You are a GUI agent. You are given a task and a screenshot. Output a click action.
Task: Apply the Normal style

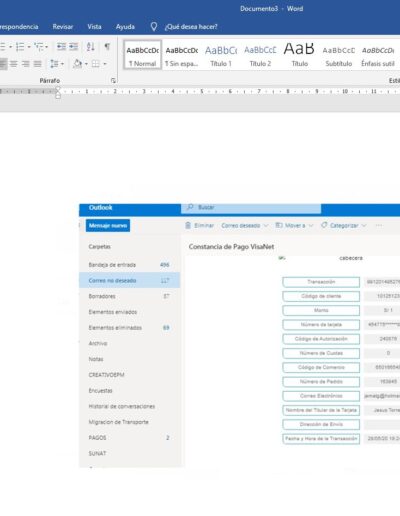143,55
